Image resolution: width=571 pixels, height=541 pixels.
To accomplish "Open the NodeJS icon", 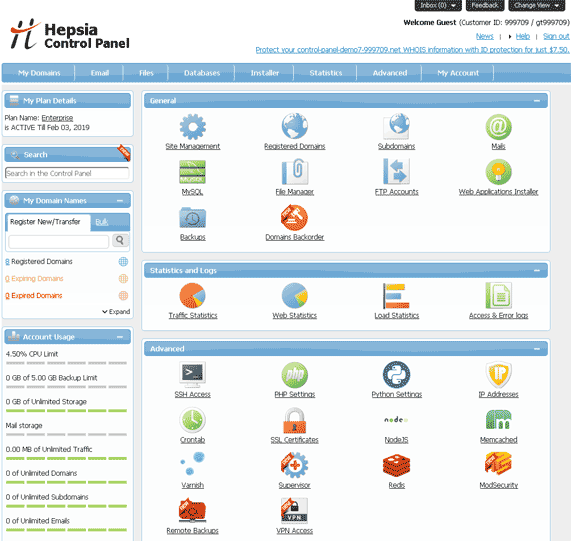I will tap(397, 420).
